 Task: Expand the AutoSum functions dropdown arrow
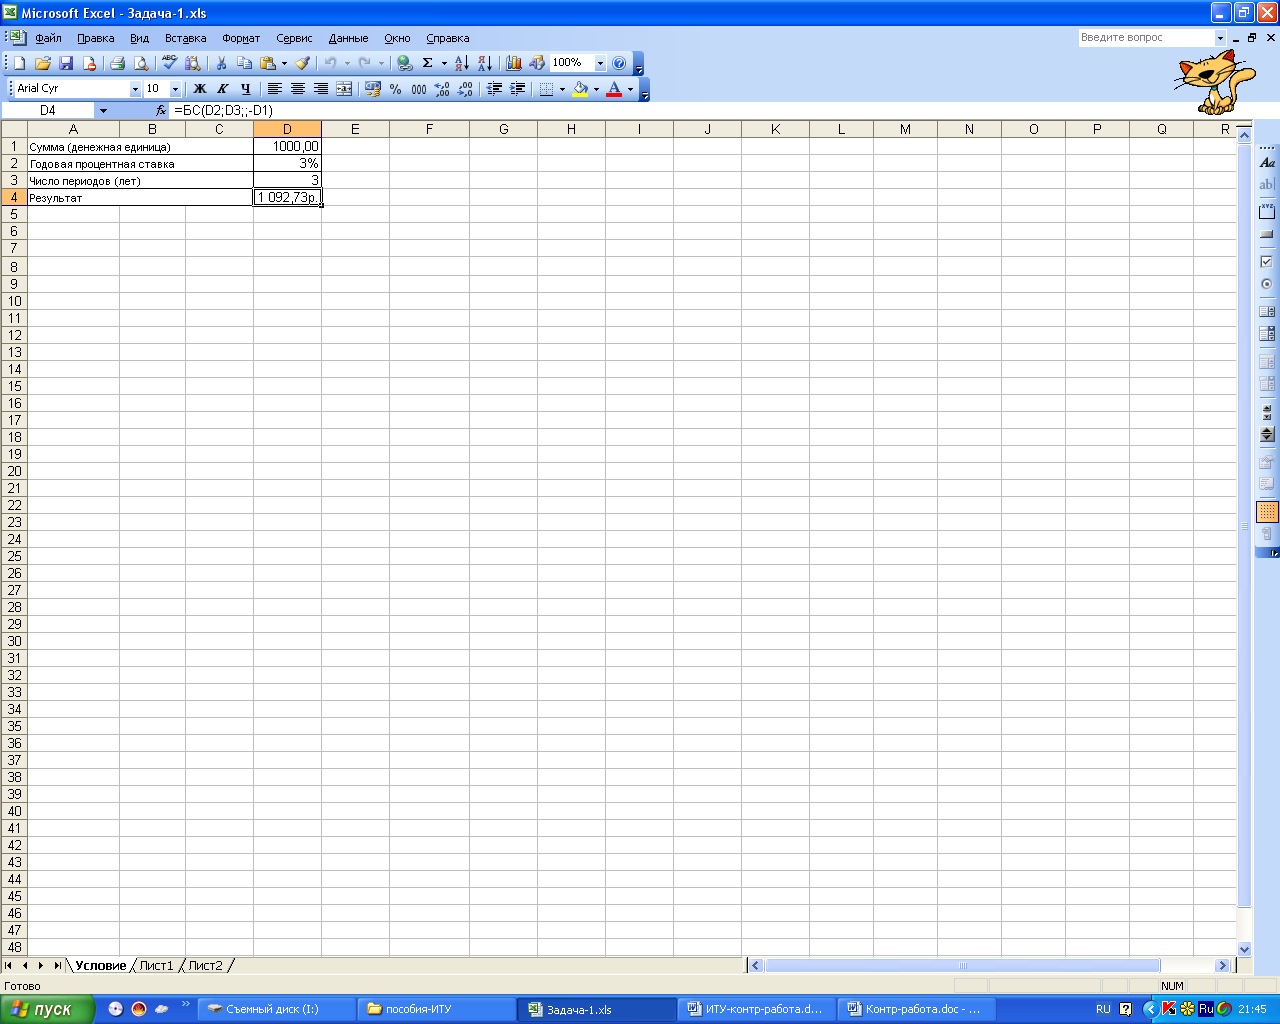(444, 63)
